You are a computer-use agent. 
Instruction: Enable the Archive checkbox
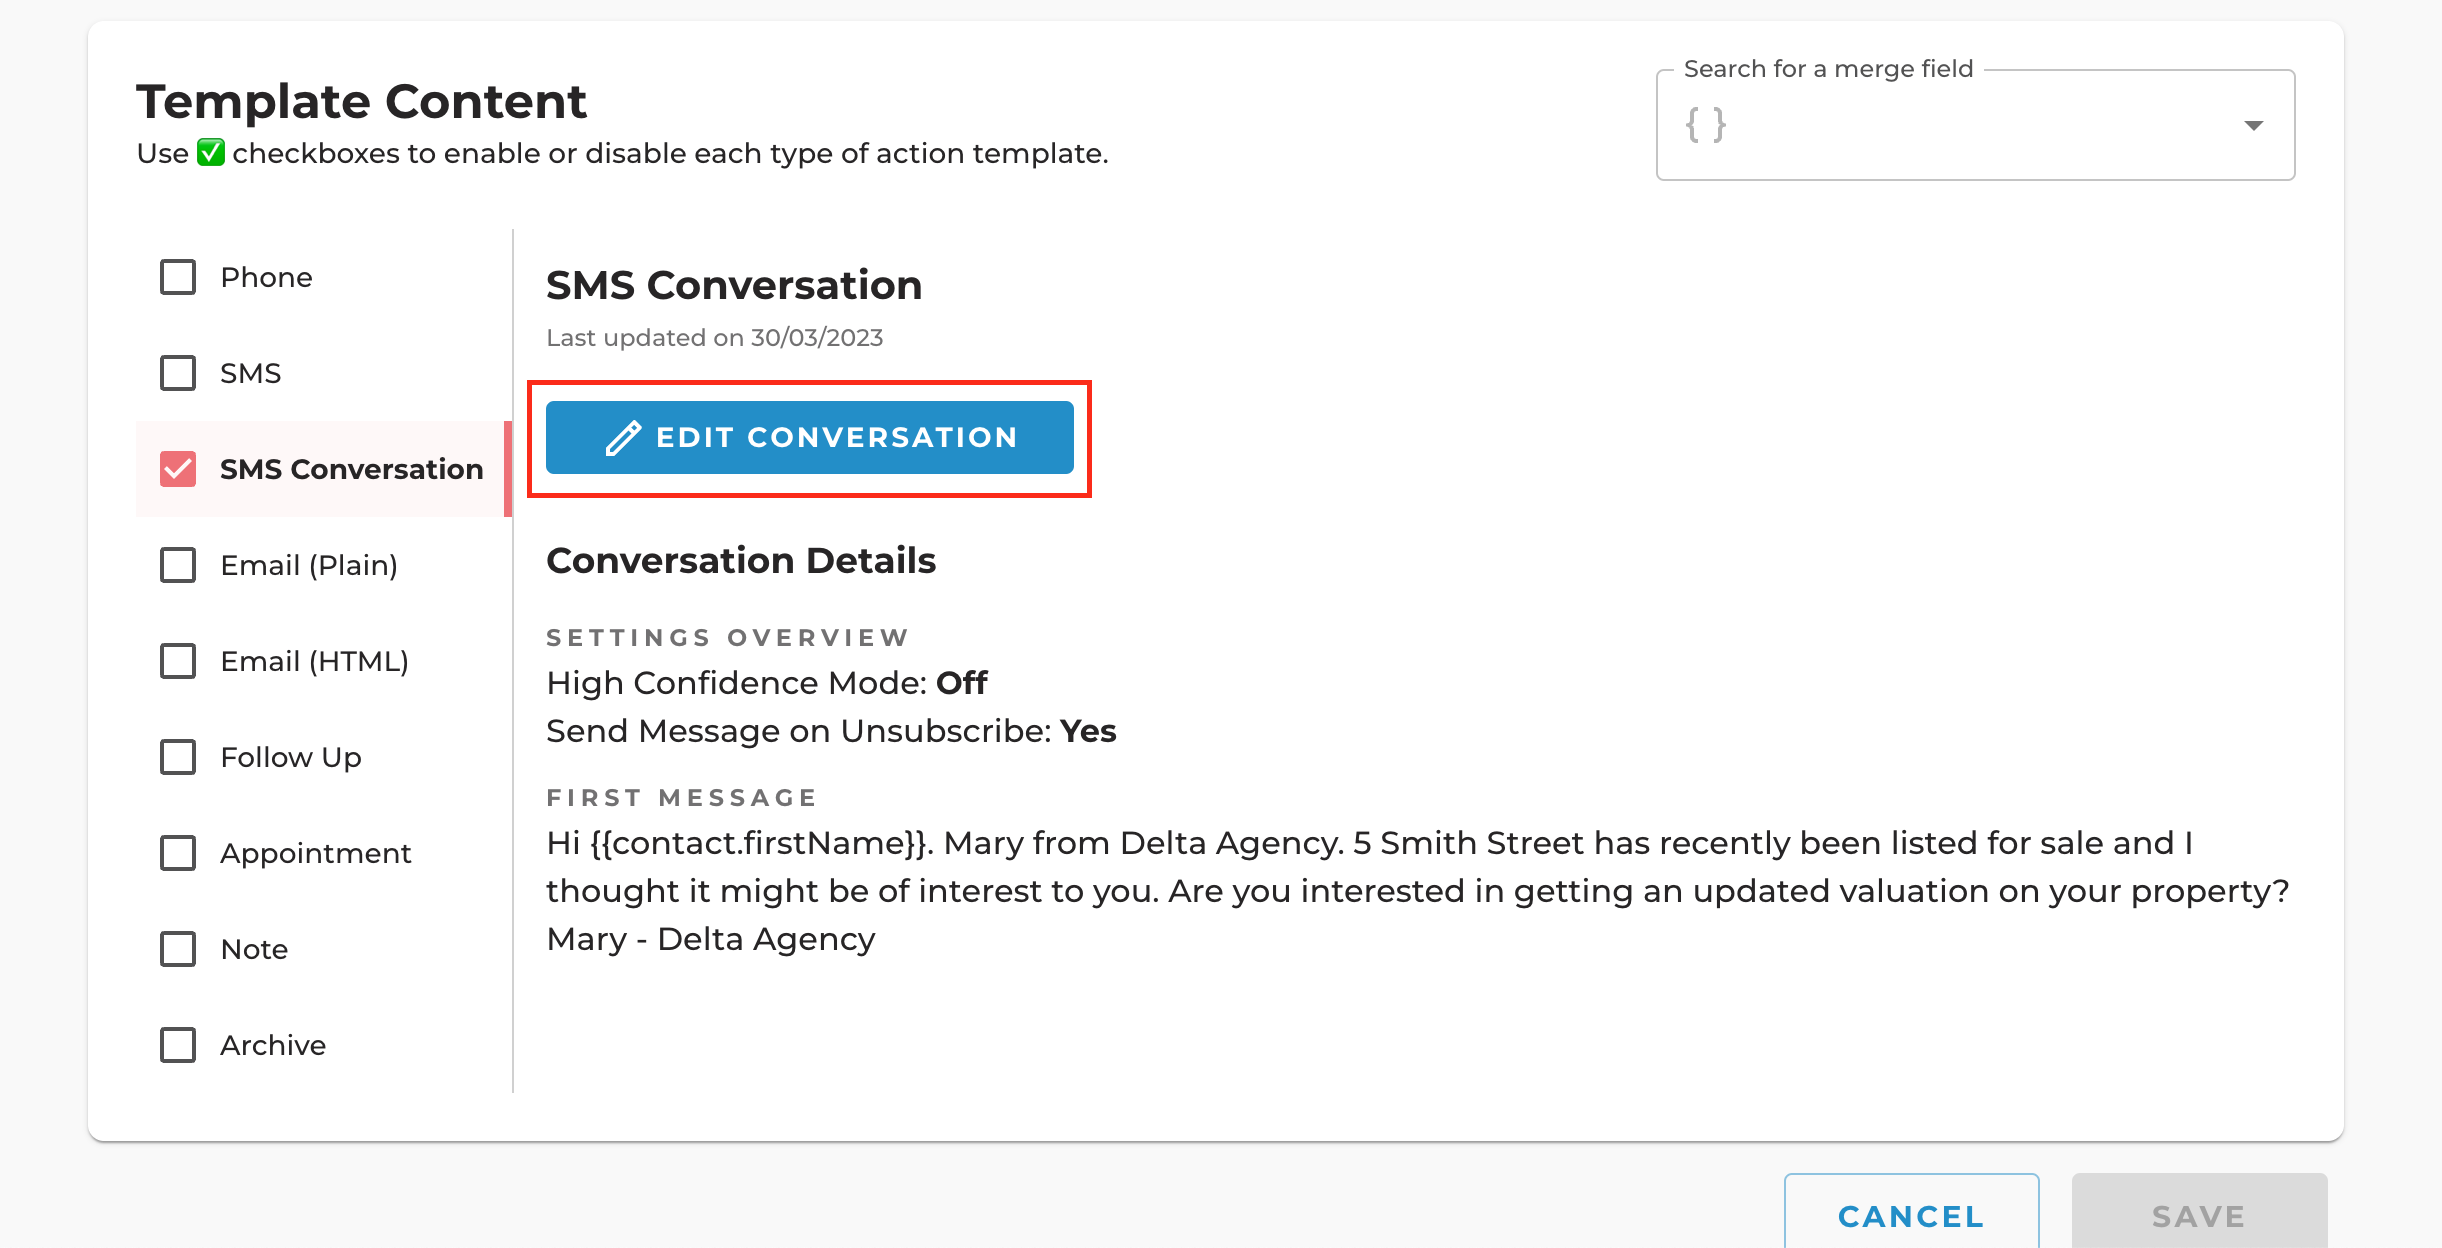[x=178, y=1045]
